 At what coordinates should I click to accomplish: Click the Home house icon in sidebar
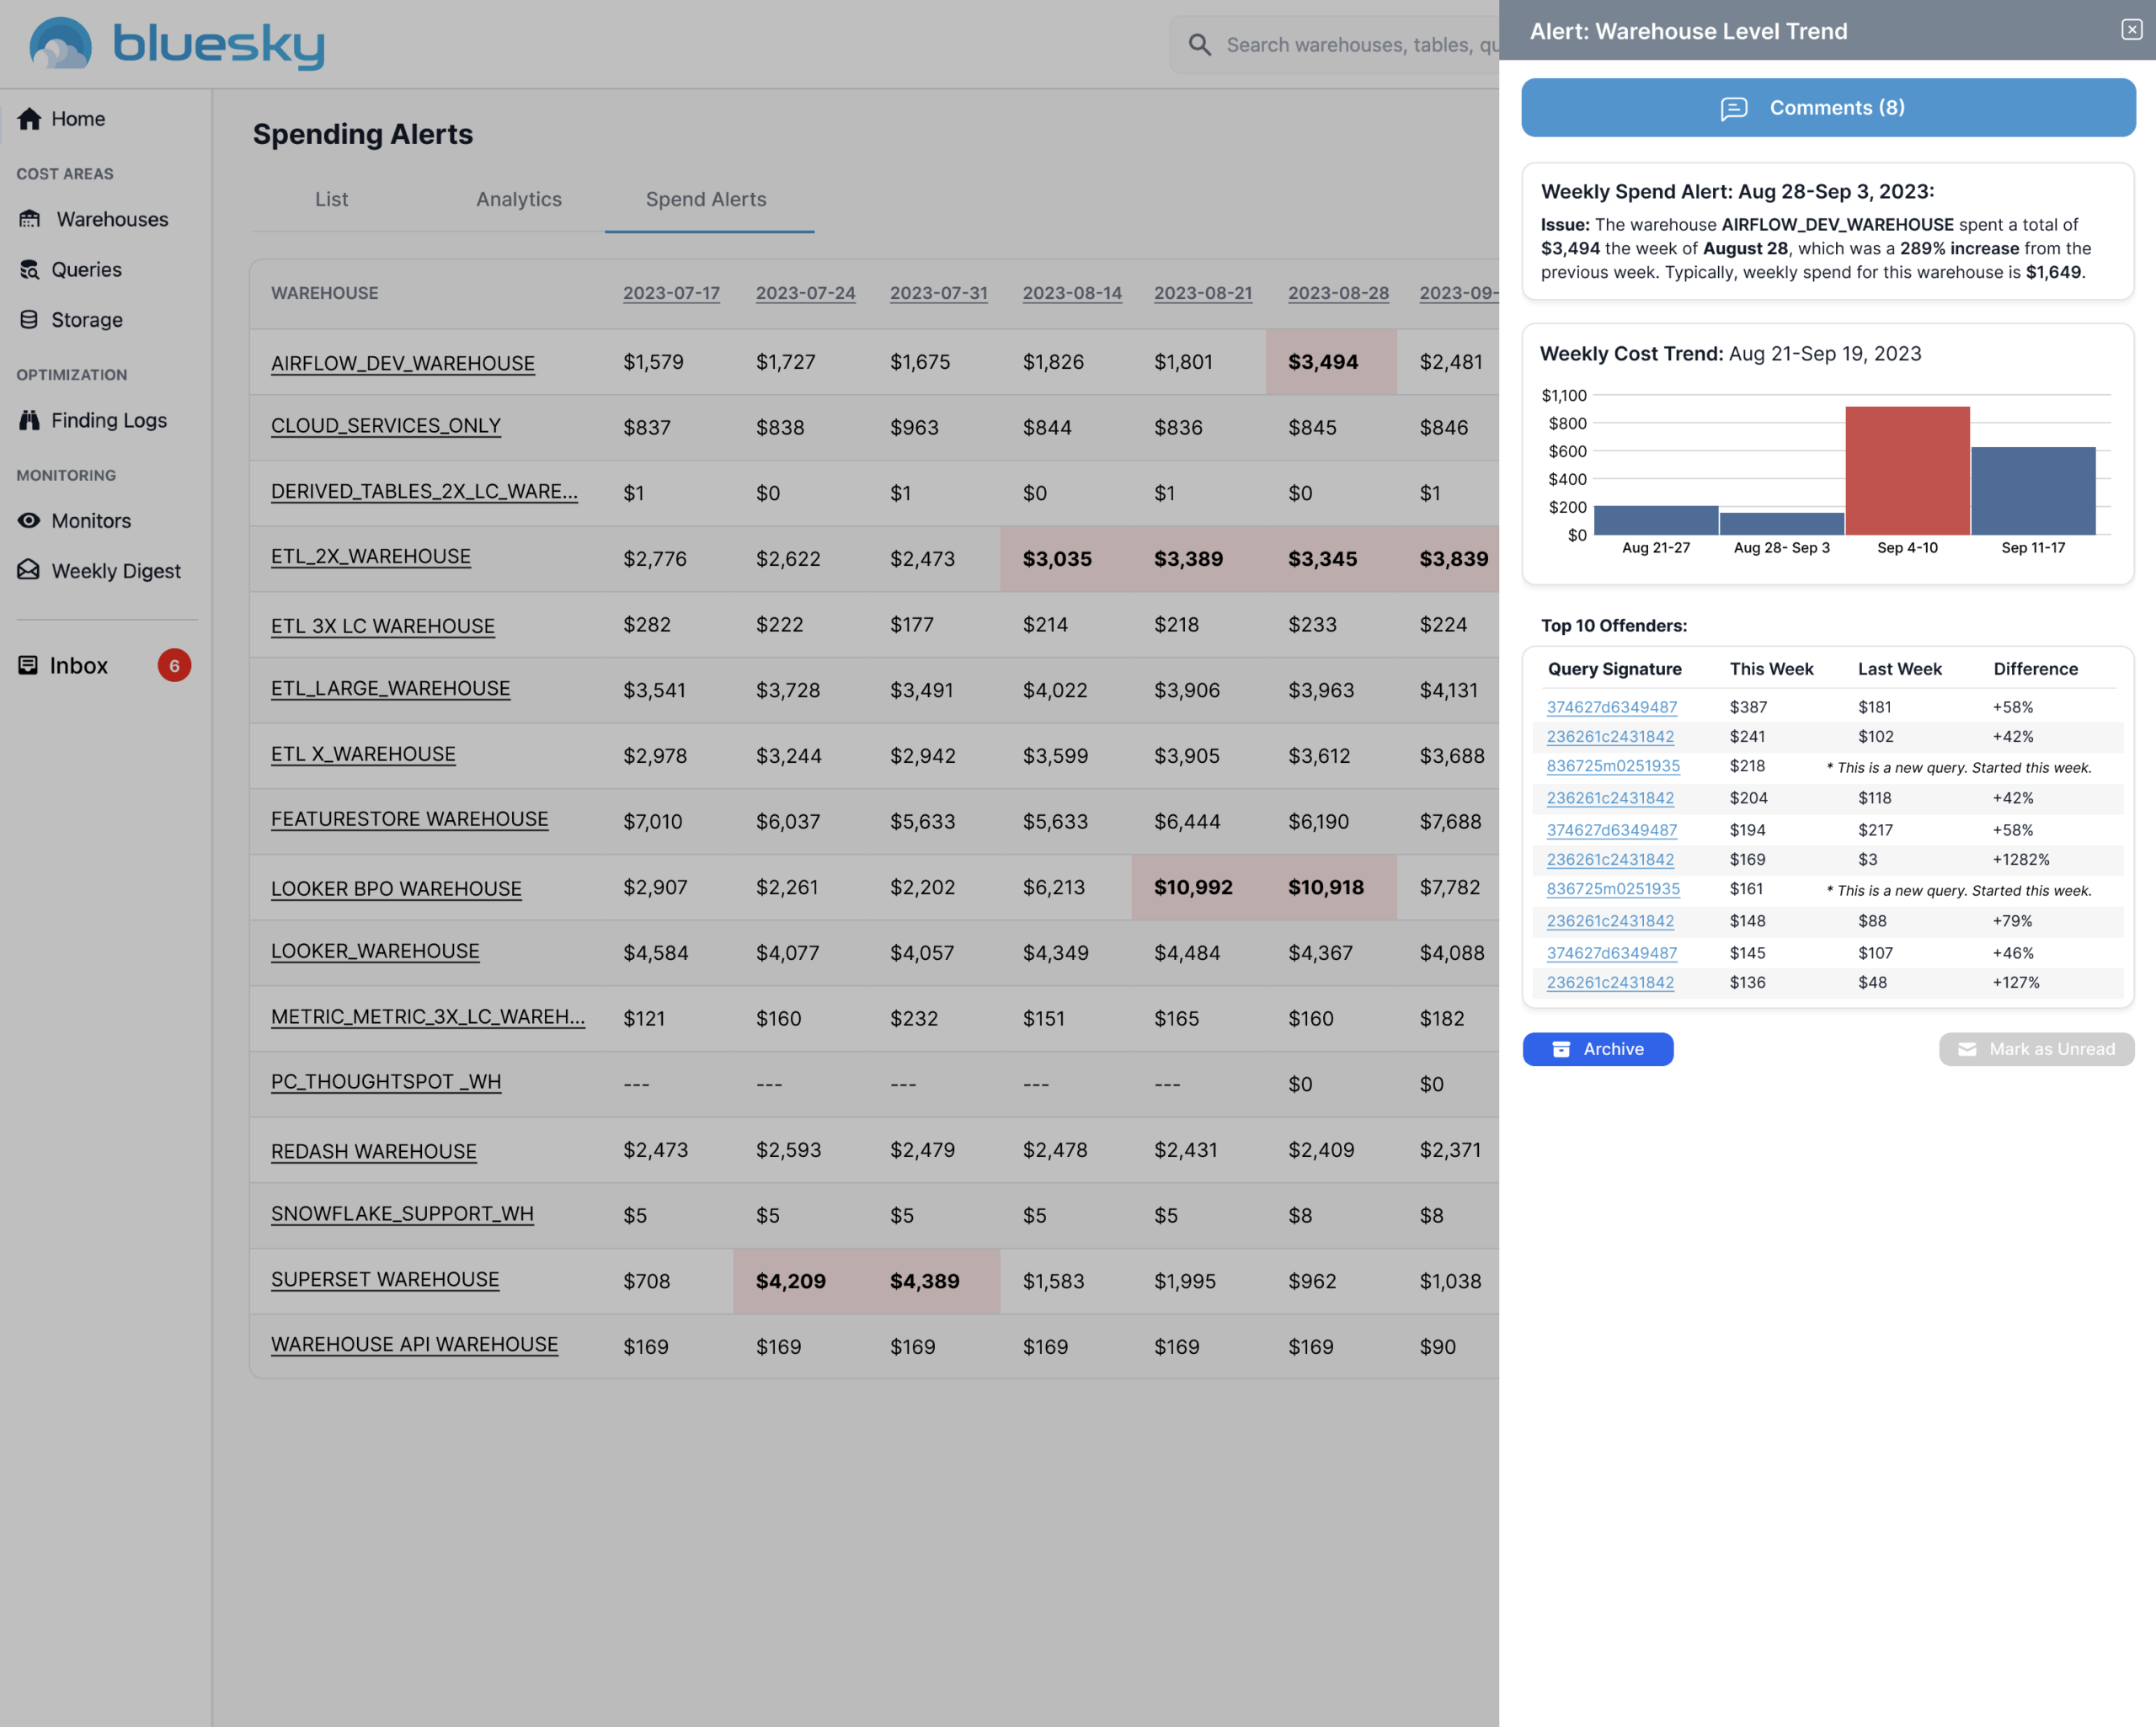pos(29,119)
